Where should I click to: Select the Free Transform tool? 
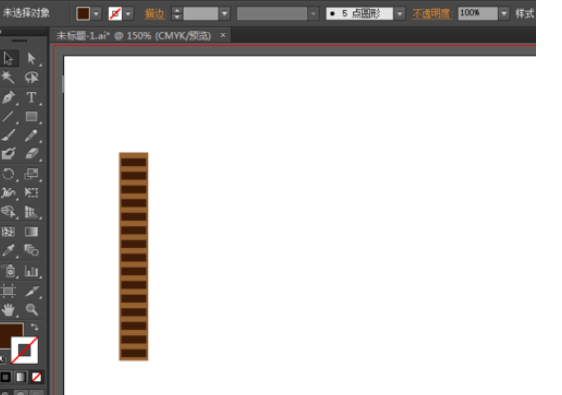(32, 193)
